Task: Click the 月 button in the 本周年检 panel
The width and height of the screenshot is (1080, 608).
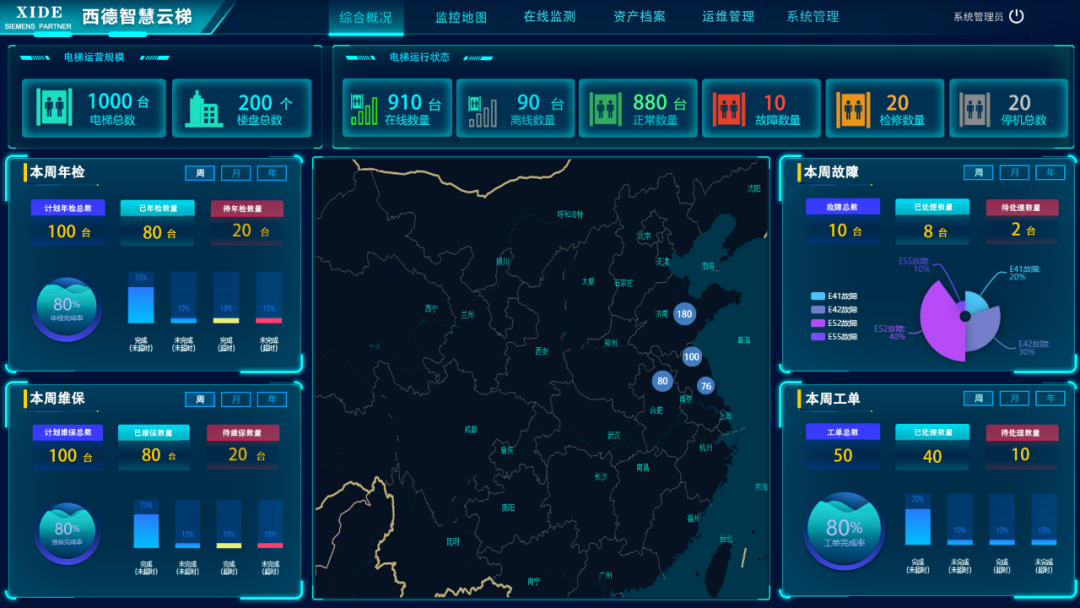Action: click(235, 172)
